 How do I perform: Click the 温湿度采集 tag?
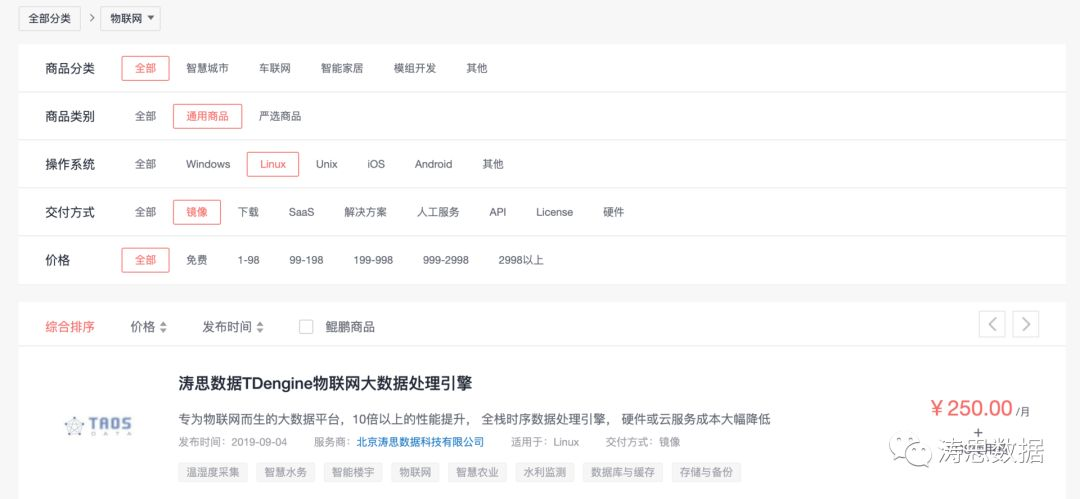point(213,472)
